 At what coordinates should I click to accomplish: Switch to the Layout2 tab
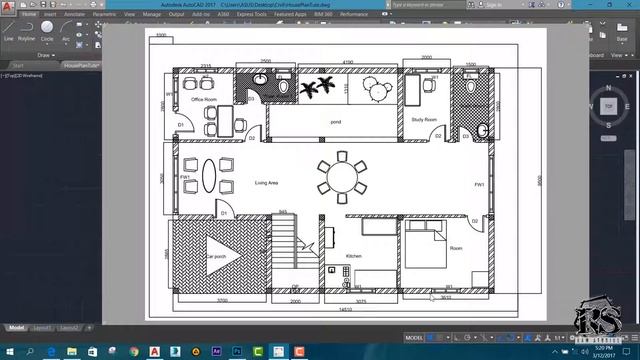(x=69, y=328)
